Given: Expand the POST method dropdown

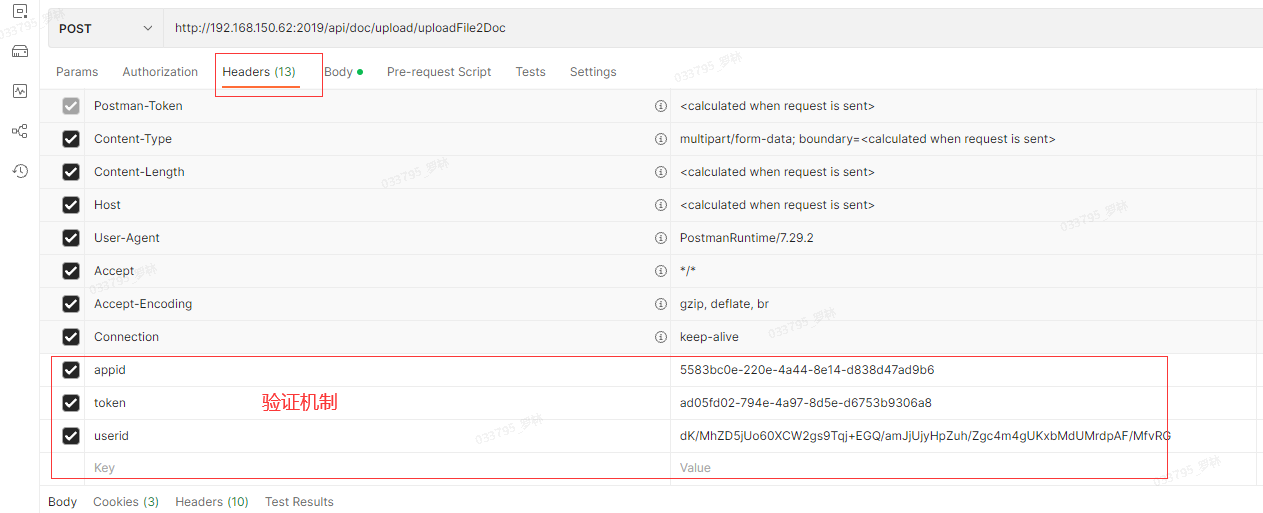Looking at the screenshot, I should [x=106, y=28].
